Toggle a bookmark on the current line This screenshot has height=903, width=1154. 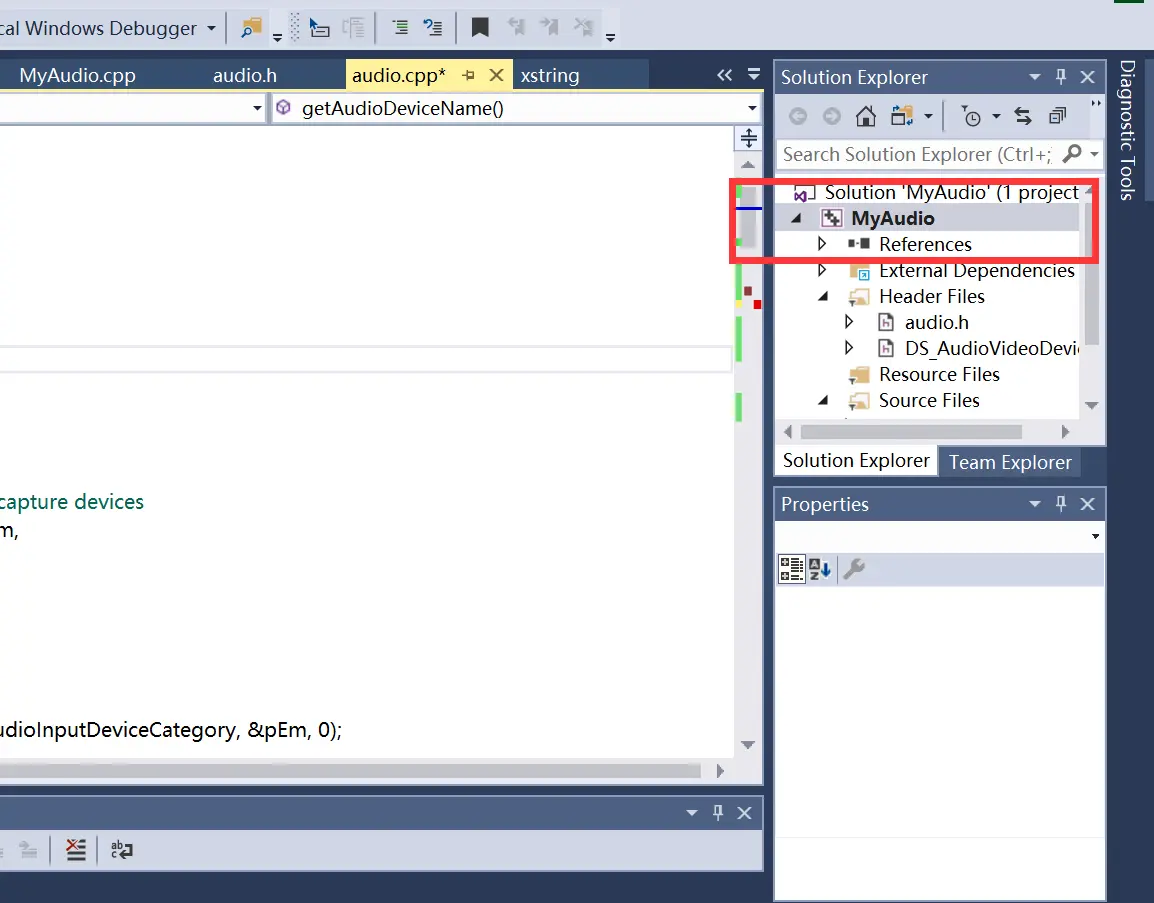[x=480, y=28]
